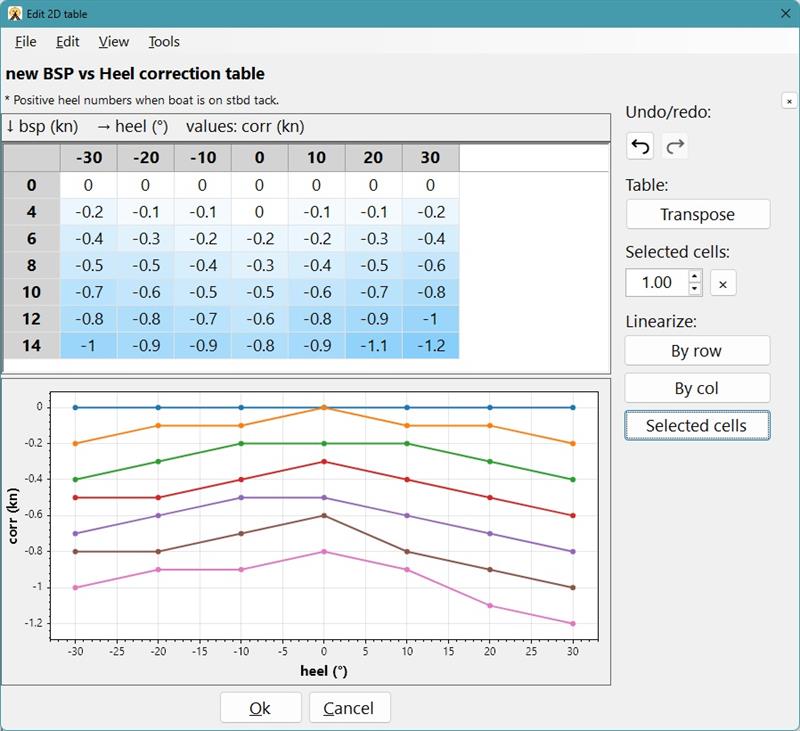Click green line point at heel -30
The height and width of the screenshot is (731, 800).
coord(76,480)
